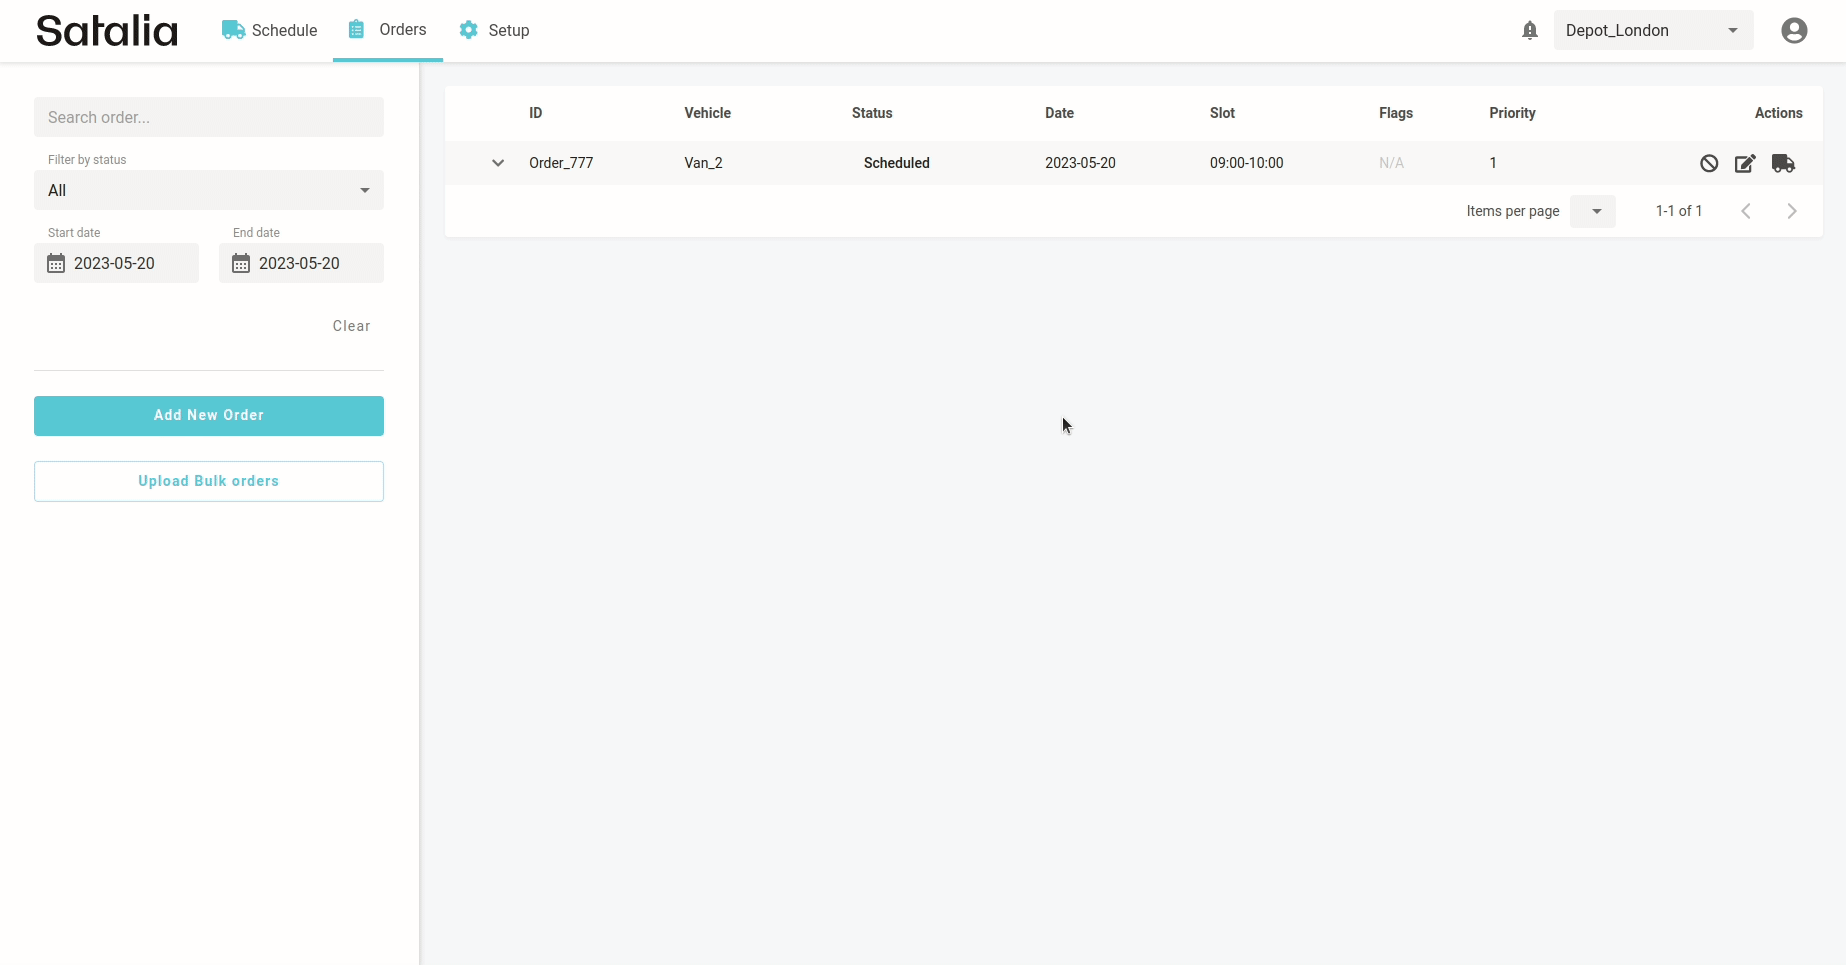The height and width of the screenshot is (965, 1846).
Task: Focus the Search order input field
Action: coord(209,117)
